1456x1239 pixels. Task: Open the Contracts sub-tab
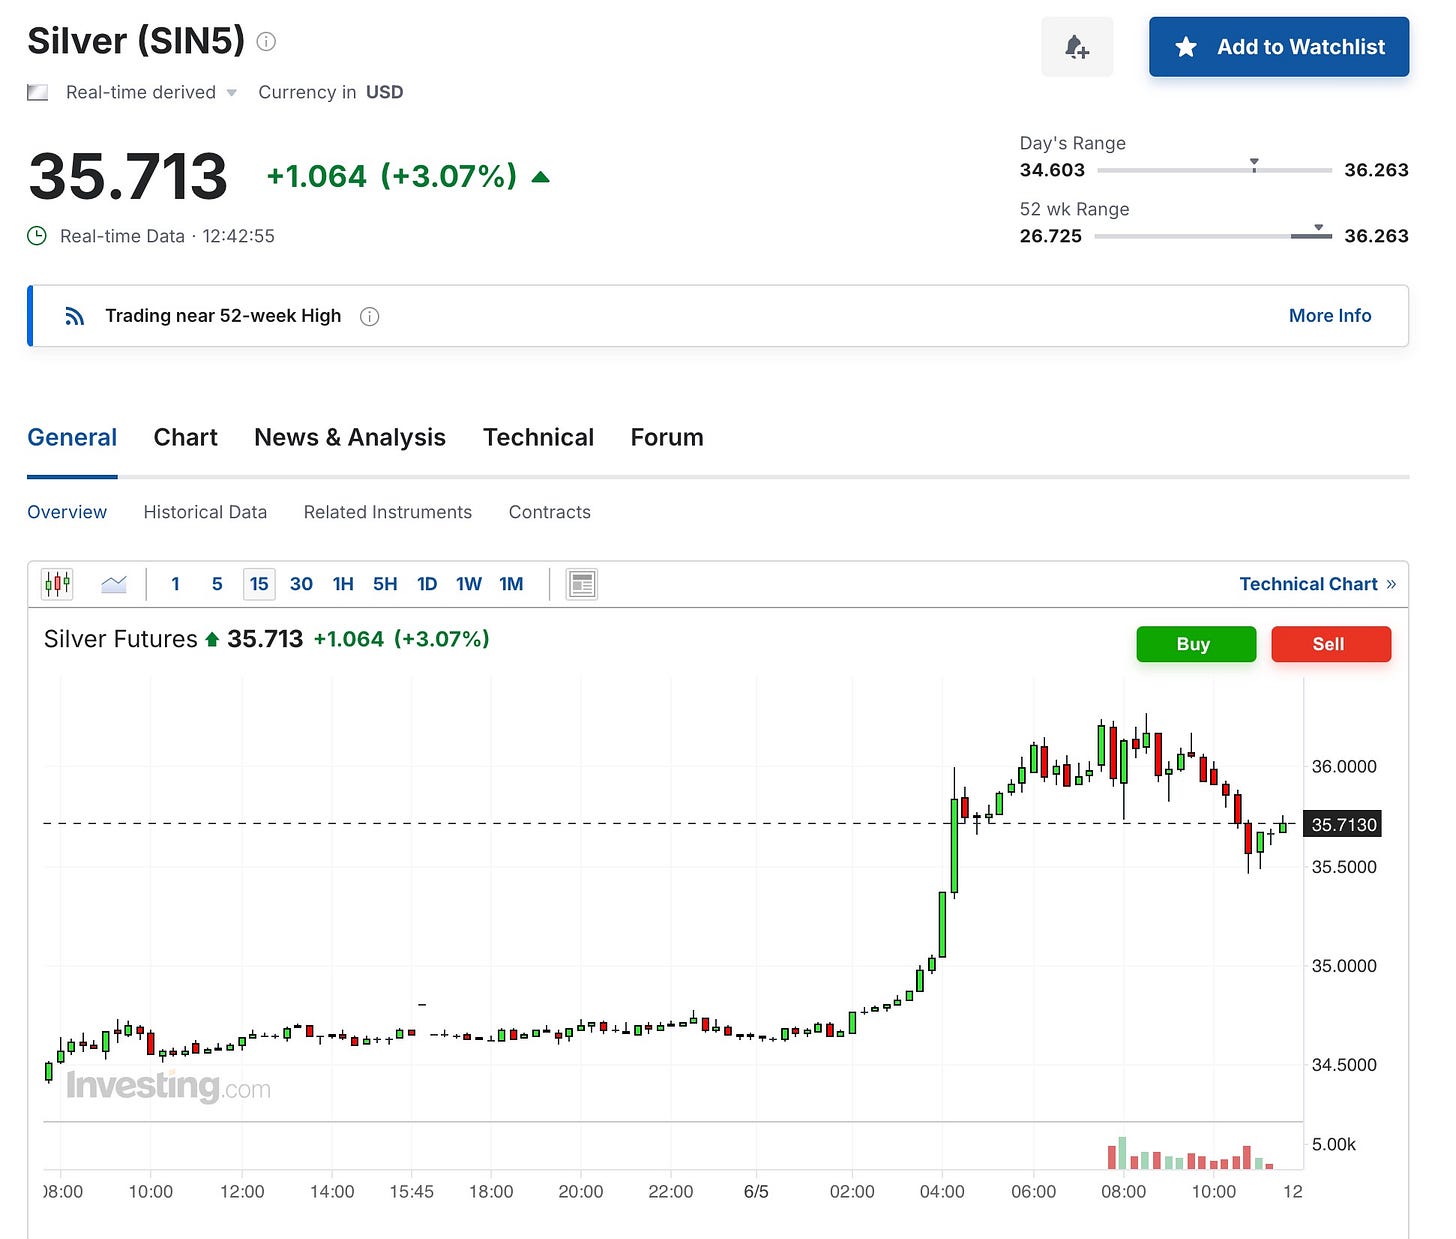click(550, 512)
